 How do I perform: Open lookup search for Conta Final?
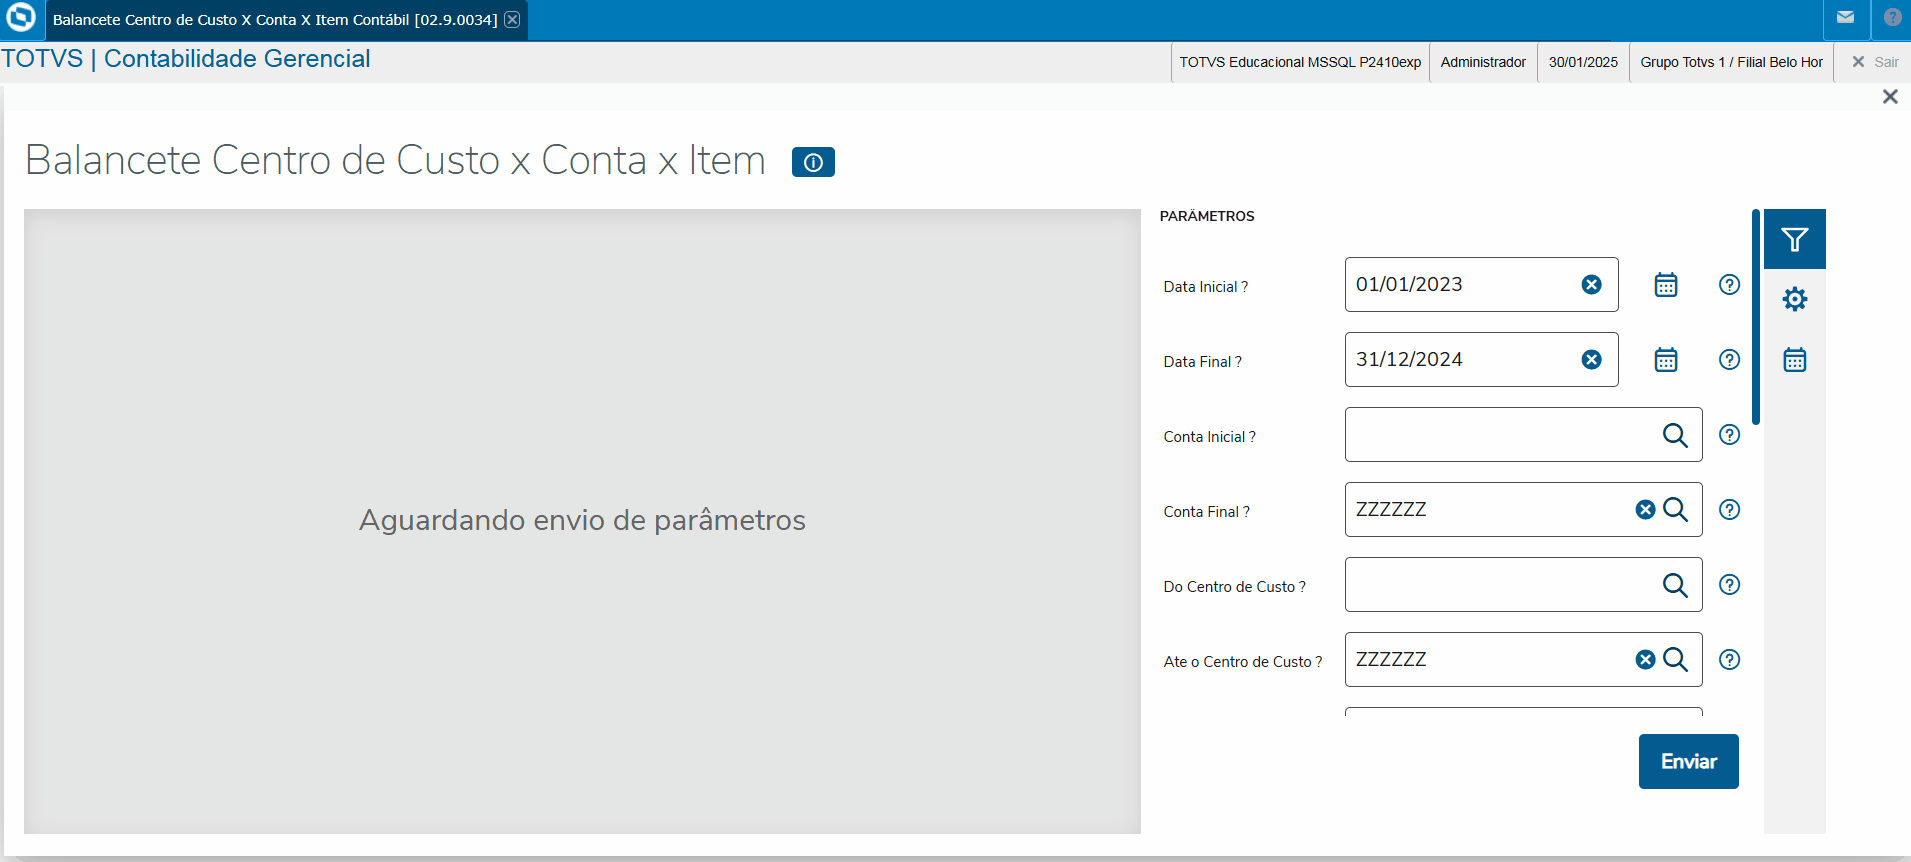point(1675,510)
